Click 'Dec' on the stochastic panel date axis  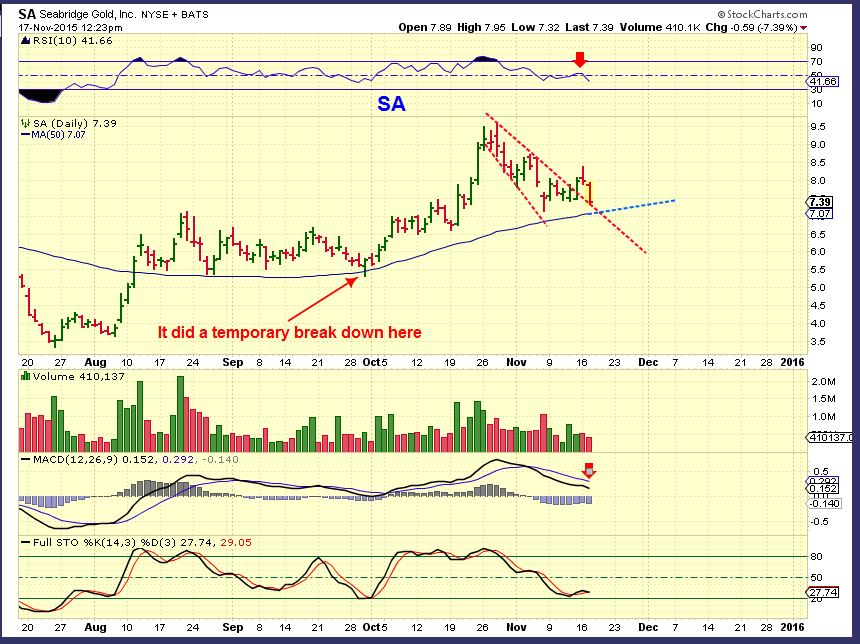tap(648, 627)
